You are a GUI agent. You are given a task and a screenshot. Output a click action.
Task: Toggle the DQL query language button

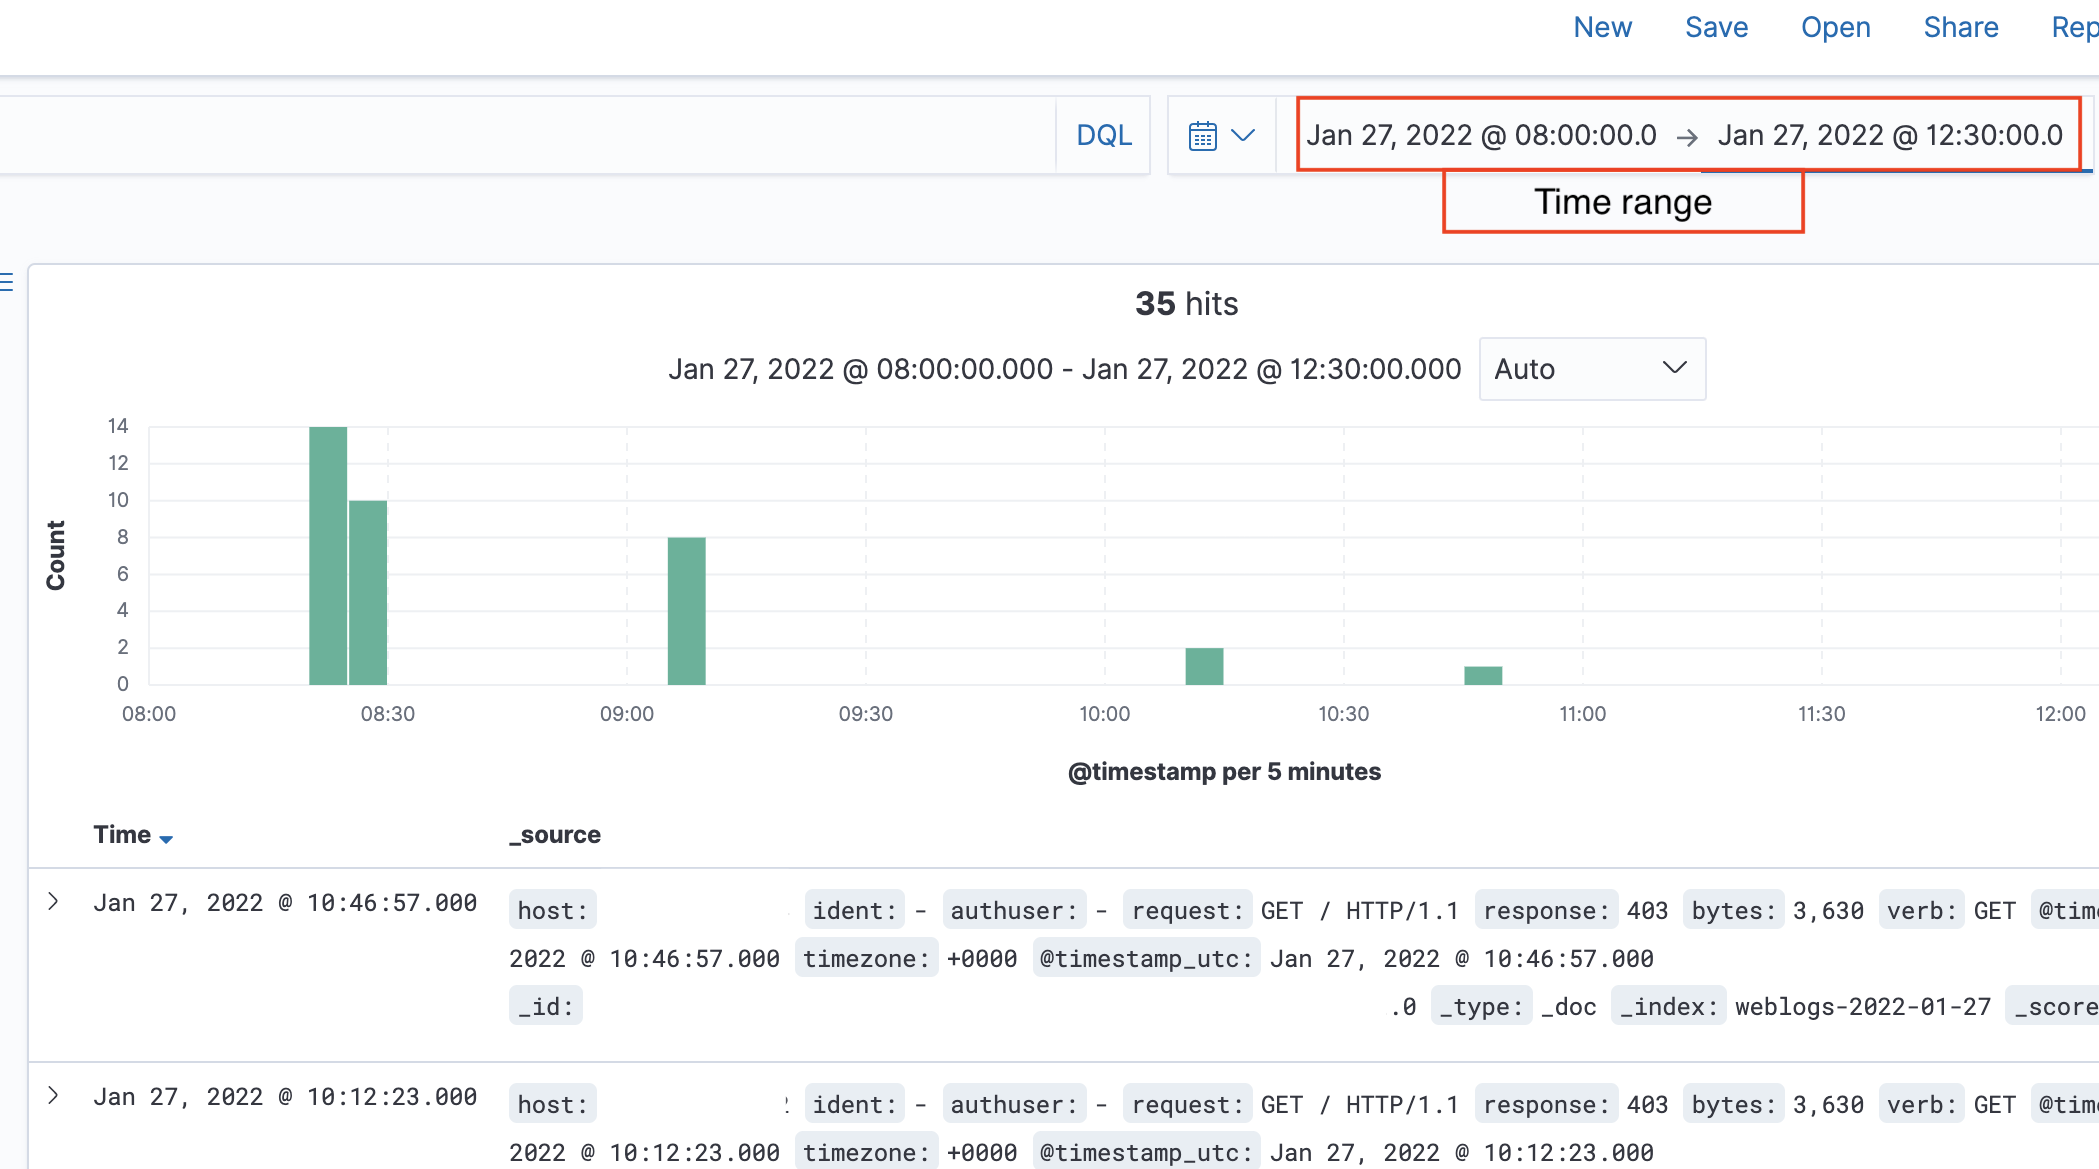pyautogui.click(x=1104, y=135)
